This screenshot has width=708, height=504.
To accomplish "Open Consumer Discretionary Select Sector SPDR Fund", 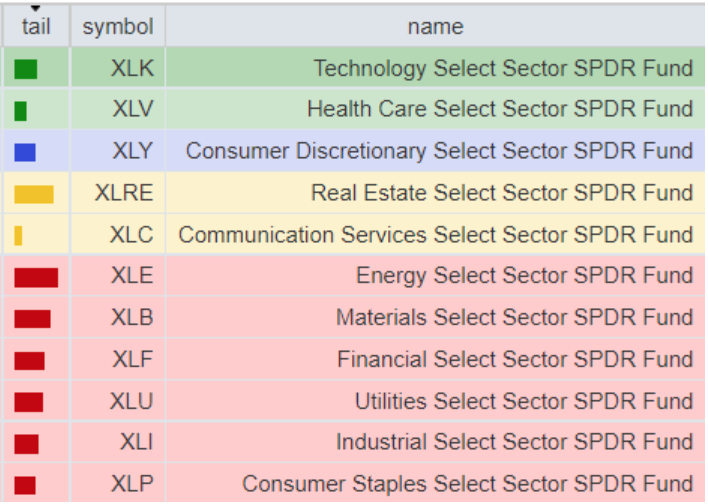I will pyautogui.click(x=439, y=151).
